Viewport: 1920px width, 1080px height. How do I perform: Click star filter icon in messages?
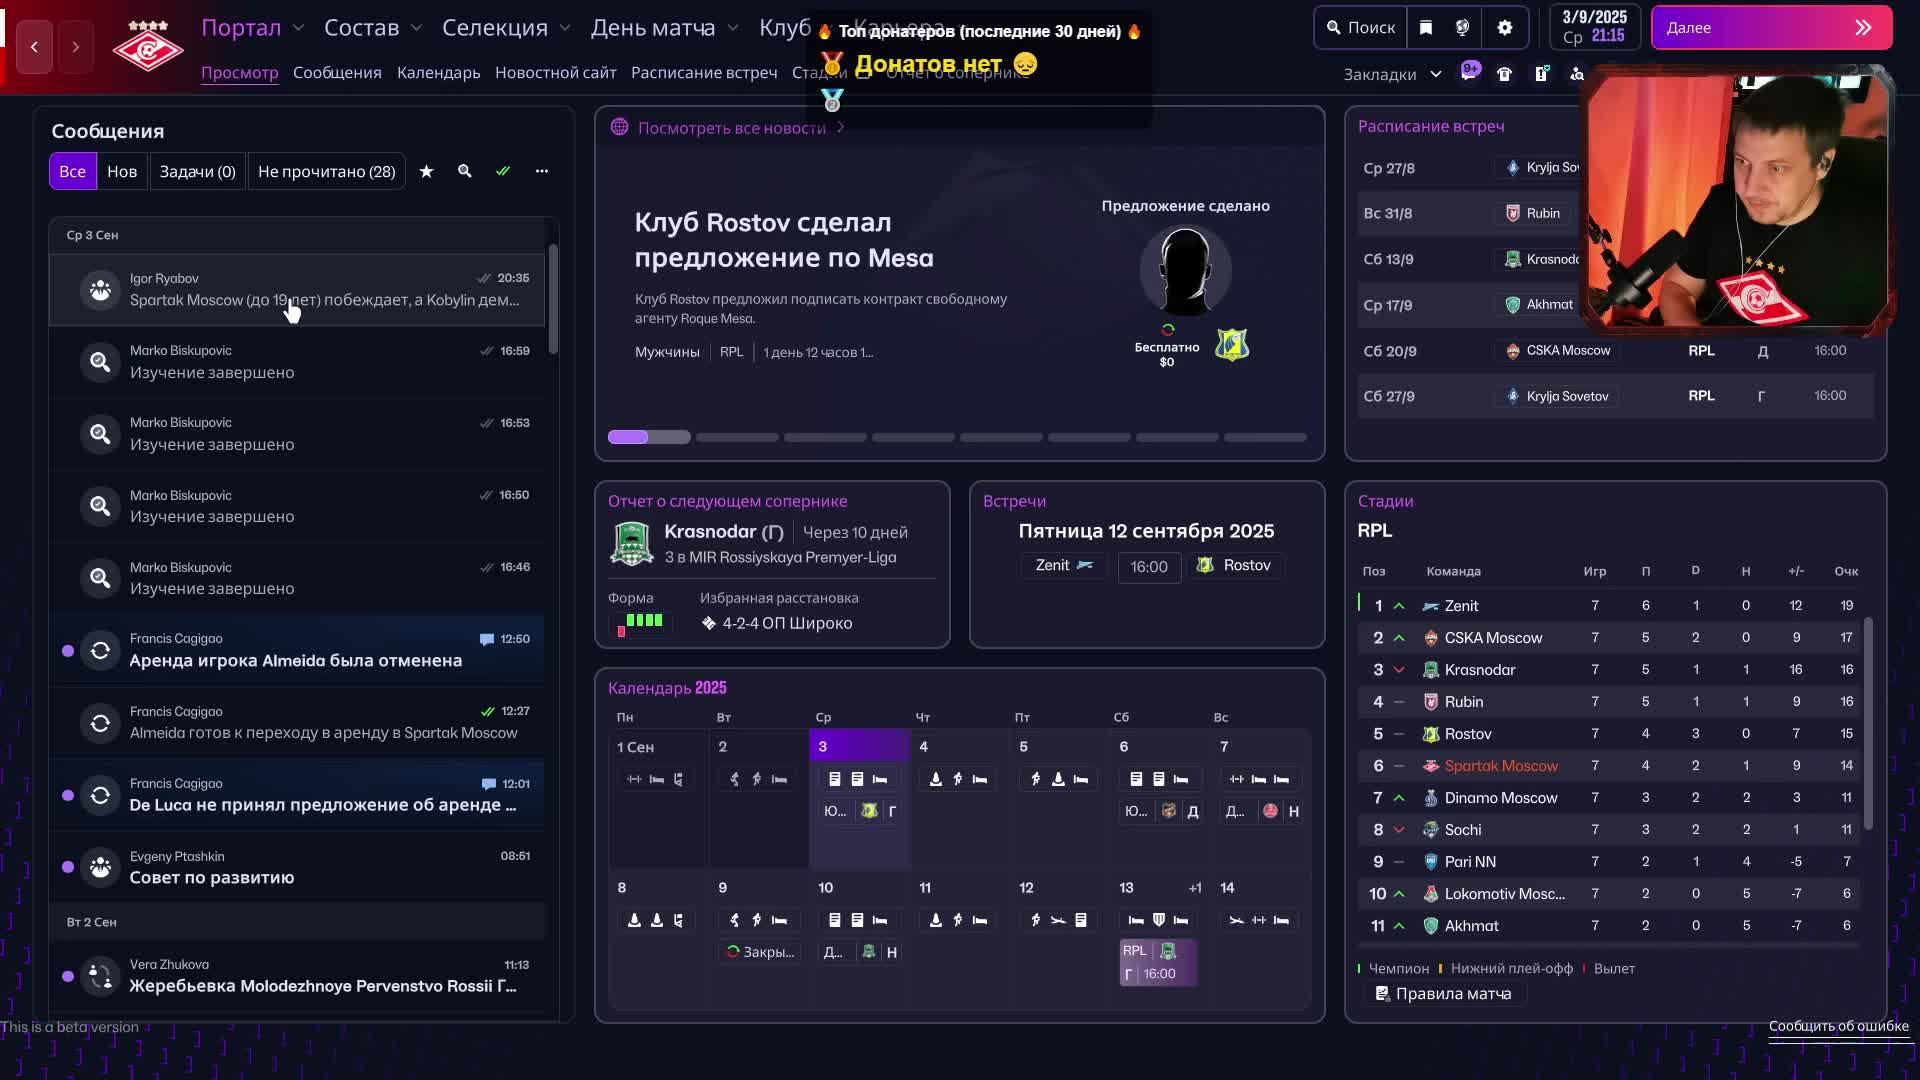click(x=426, y=171)
